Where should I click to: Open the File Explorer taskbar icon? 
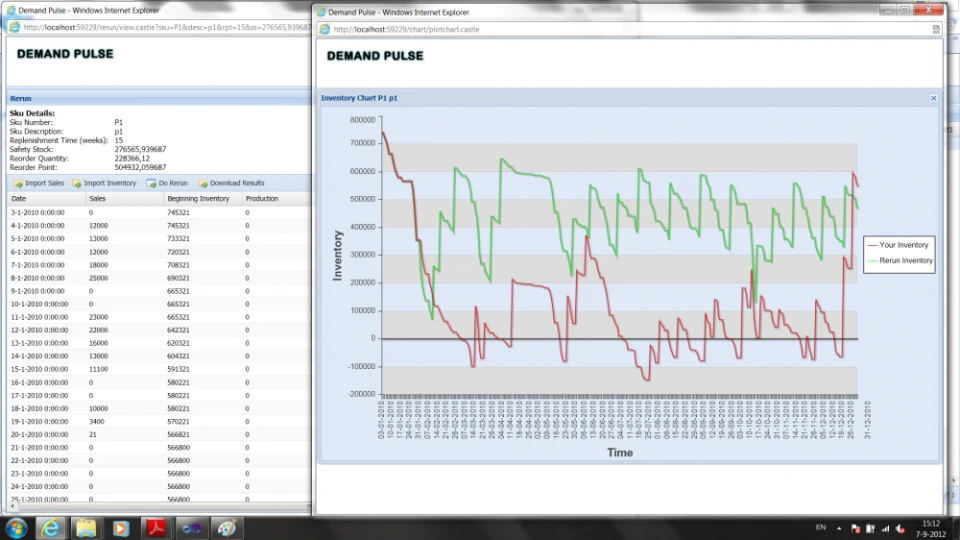(86, 528)
